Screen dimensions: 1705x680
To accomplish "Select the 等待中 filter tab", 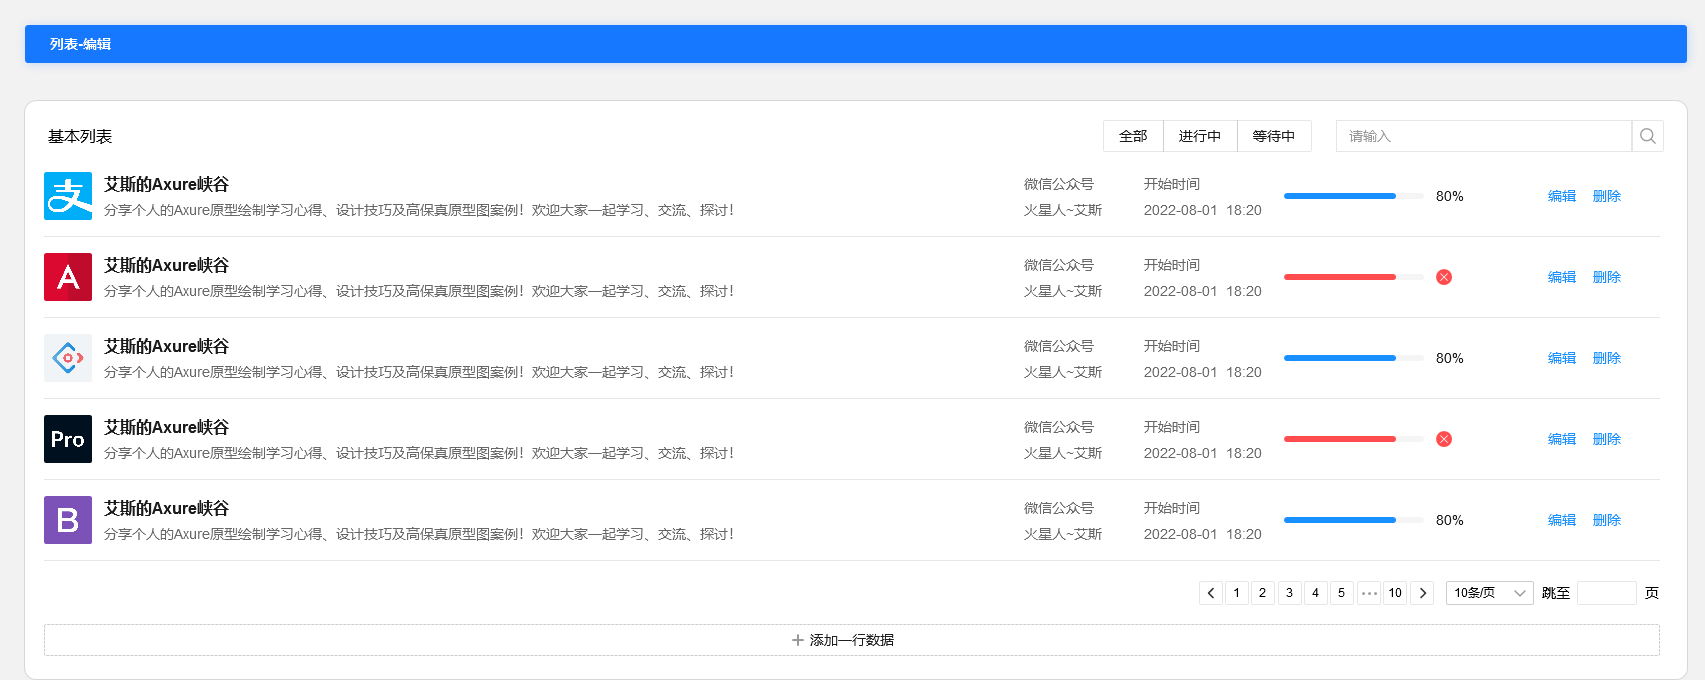I will [x=1274, y=136].
